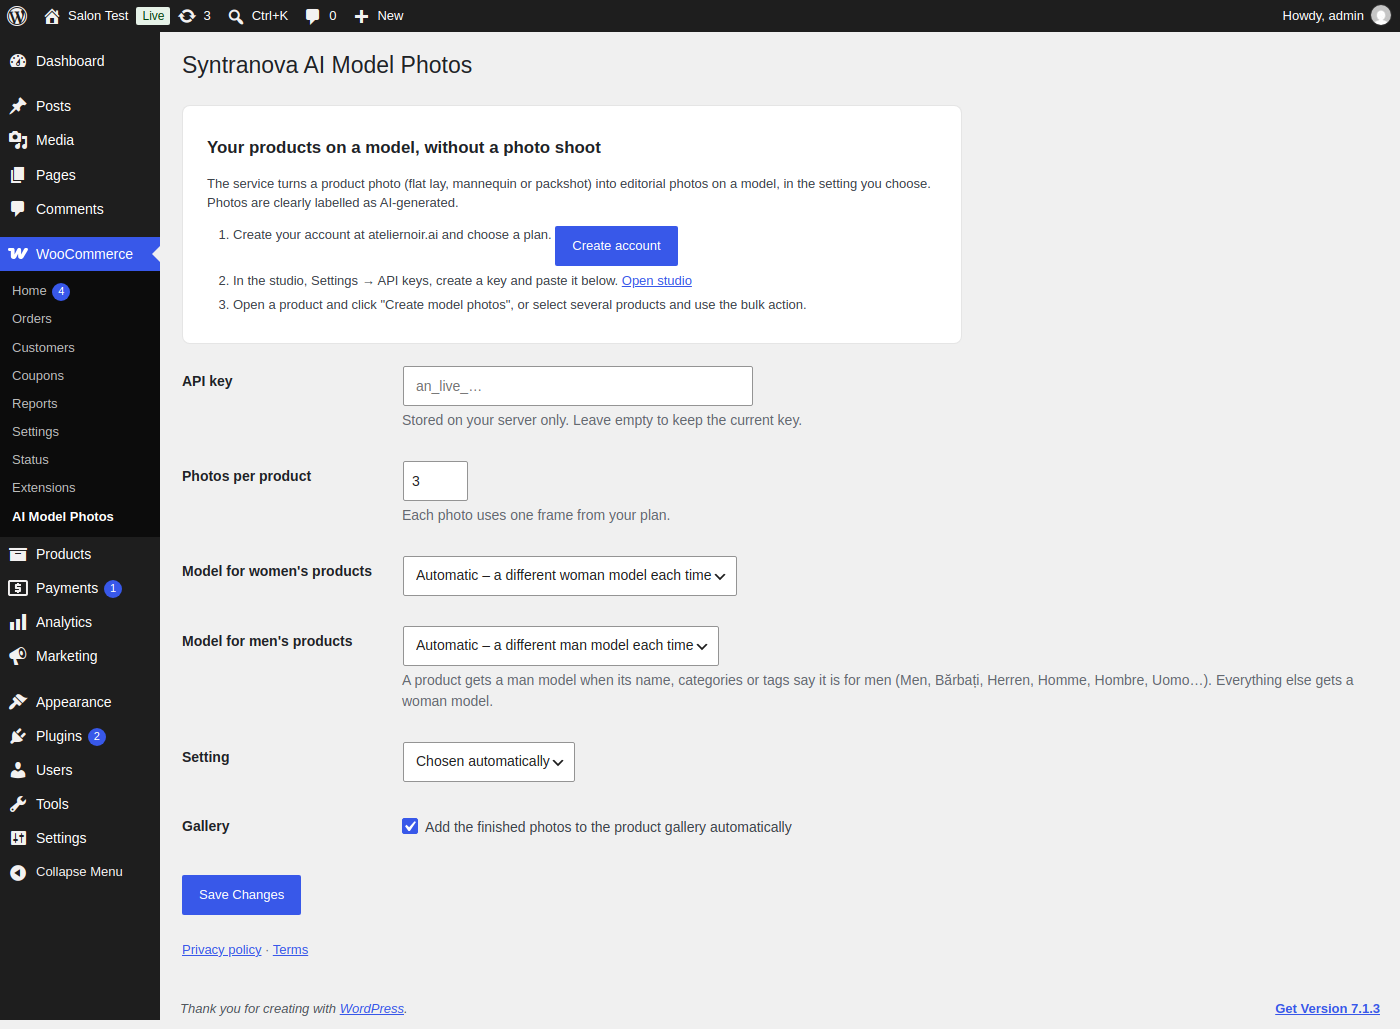Screen dimensions: 1400x1029
Task: Click the Marketing megaphone icon
Action: point(18,656)
